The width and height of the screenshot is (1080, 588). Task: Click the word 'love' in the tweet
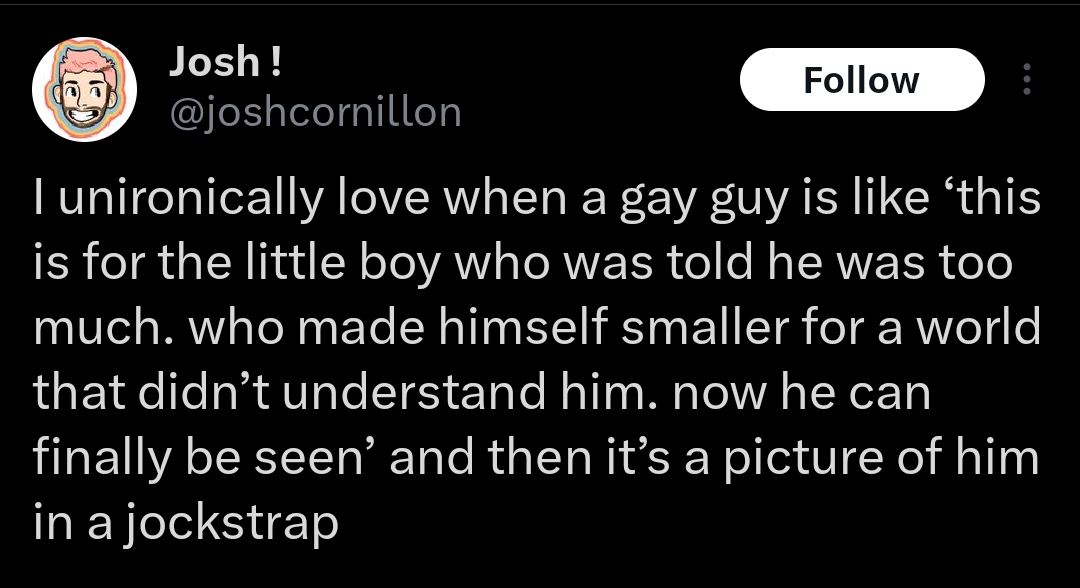pyautogui.click(x=363, y=198)
